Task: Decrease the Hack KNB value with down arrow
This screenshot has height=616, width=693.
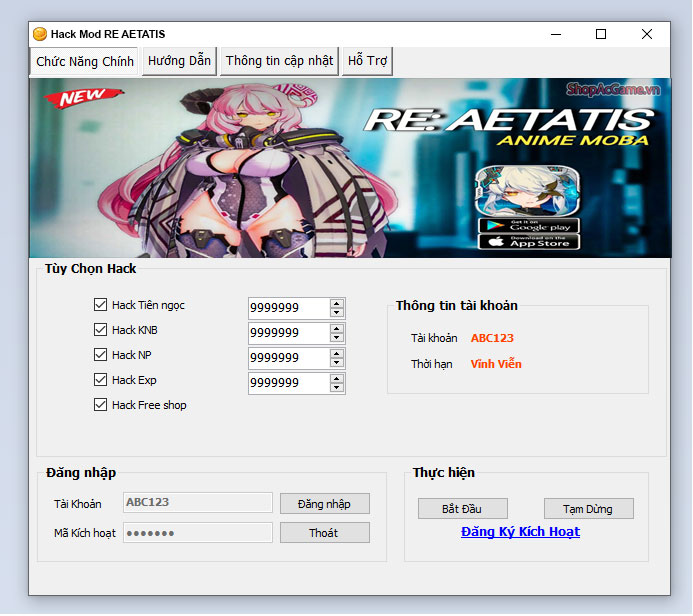Action: (337, 338)
